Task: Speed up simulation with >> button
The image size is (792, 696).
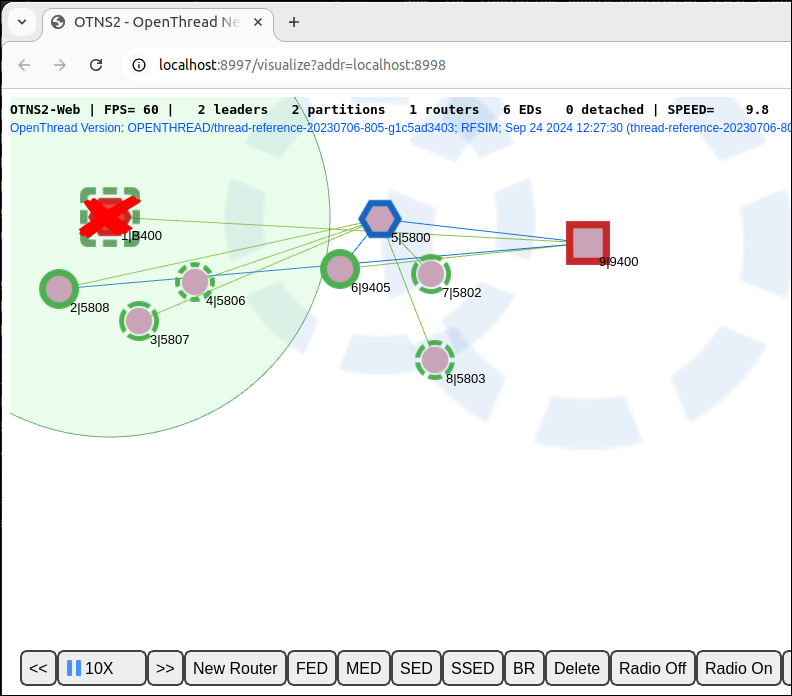Action: click(x=165, y=668)
